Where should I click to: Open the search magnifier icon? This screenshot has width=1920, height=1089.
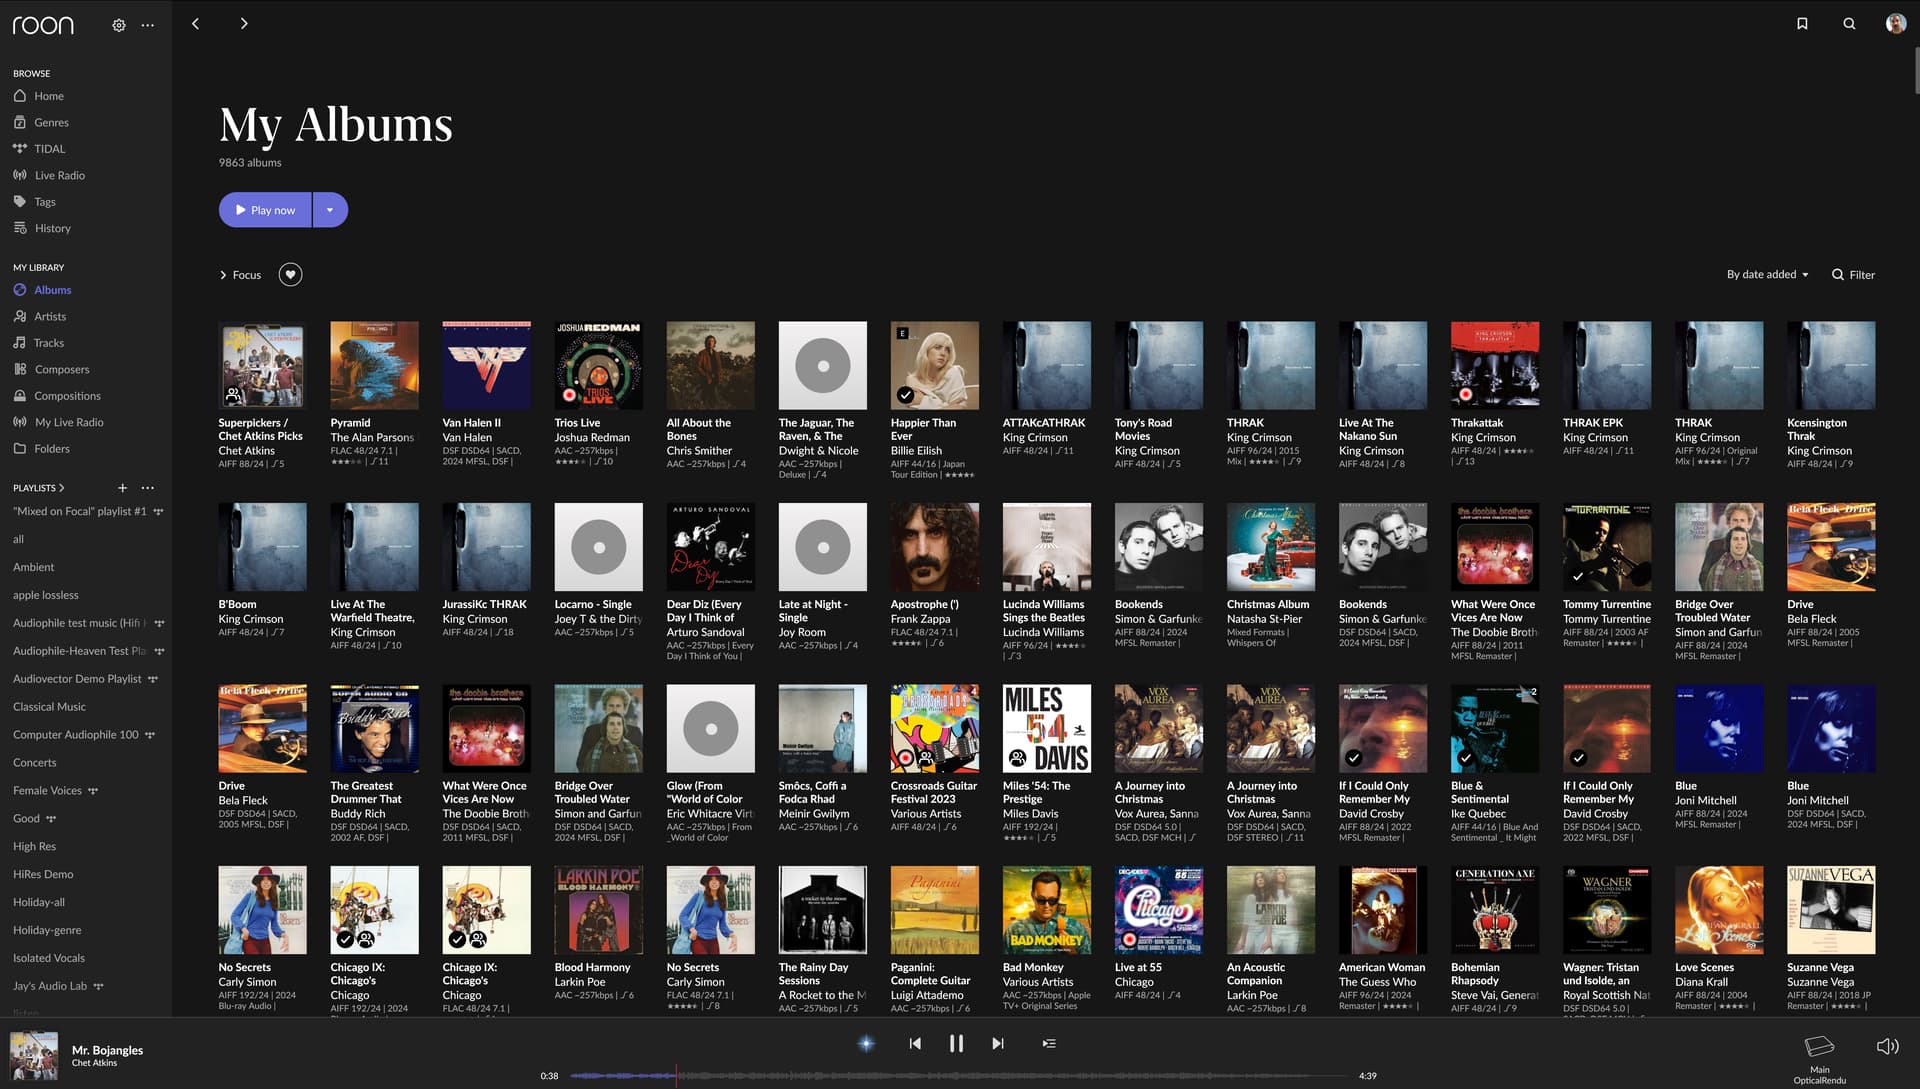[x=1849, y=24]
